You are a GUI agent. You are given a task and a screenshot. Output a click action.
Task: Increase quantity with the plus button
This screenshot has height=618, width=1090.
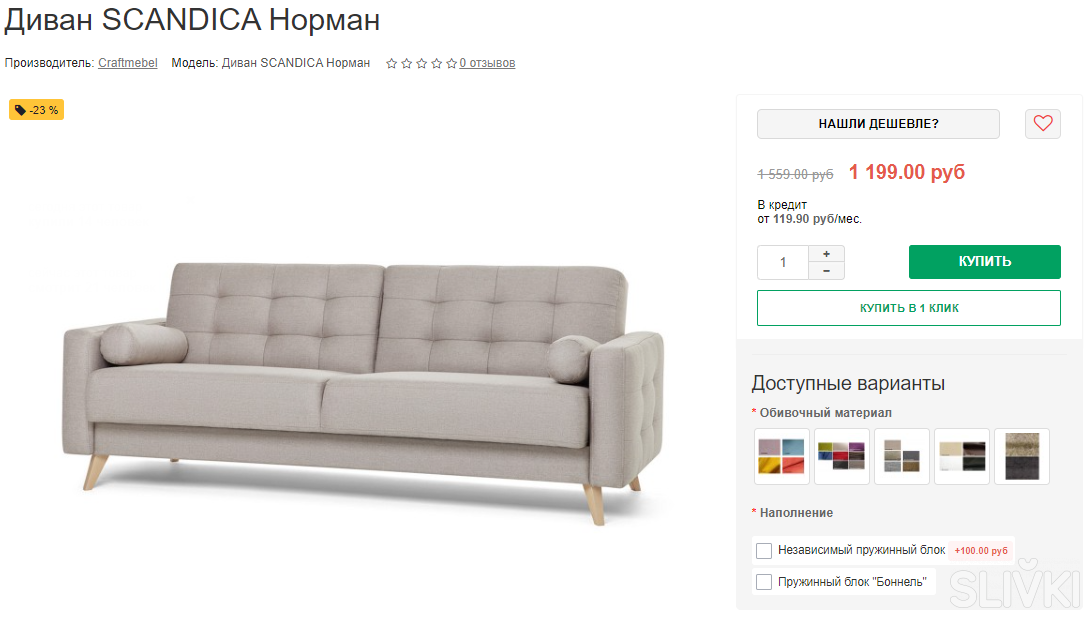point(826,254)
